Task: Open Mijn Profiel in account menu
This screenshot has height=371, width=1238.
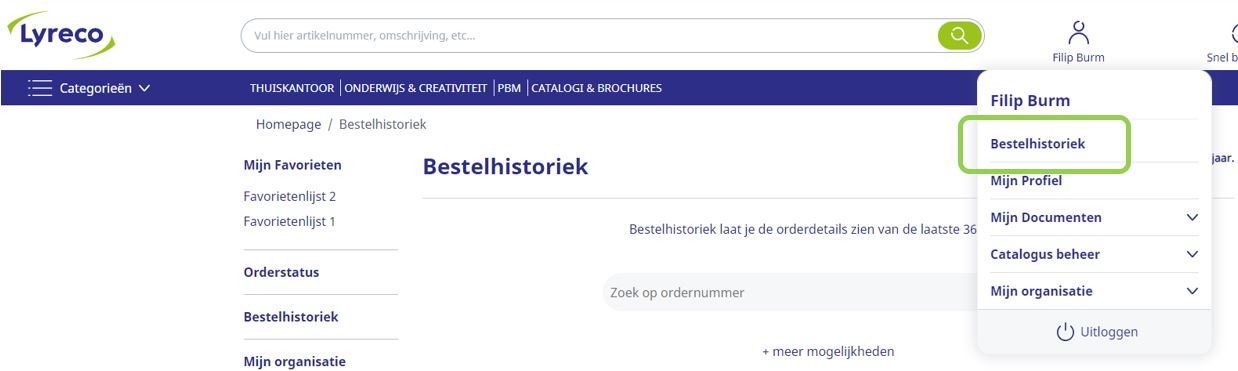Action: (x=1026, y=181)
